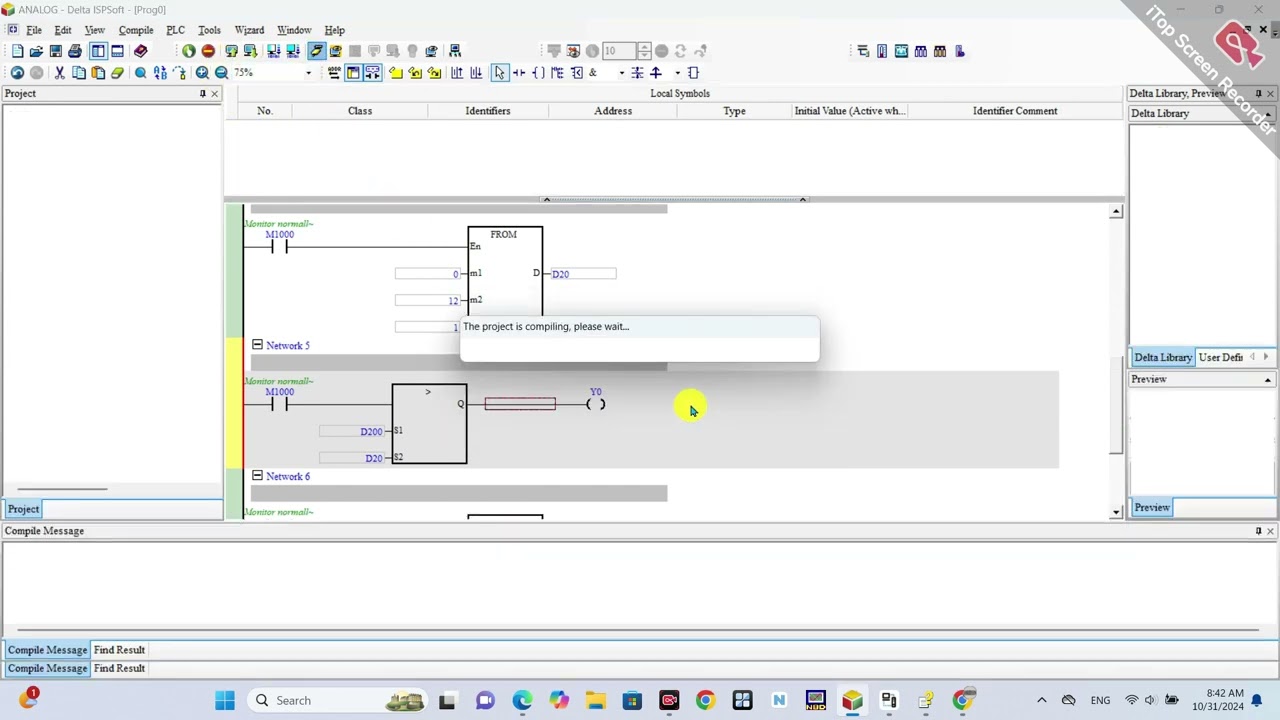1280x720 pixels.
Task: Toggle the network comment display icon
Action: click(372, 73)
